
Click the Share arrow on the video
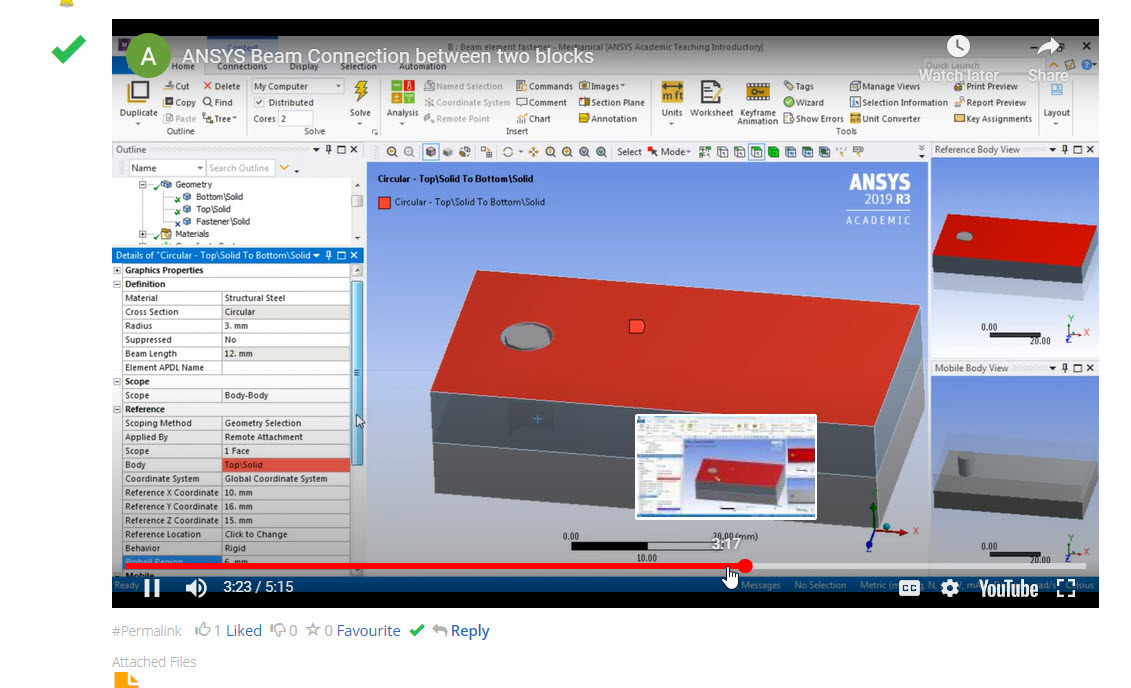click(x=1048, y=58)
